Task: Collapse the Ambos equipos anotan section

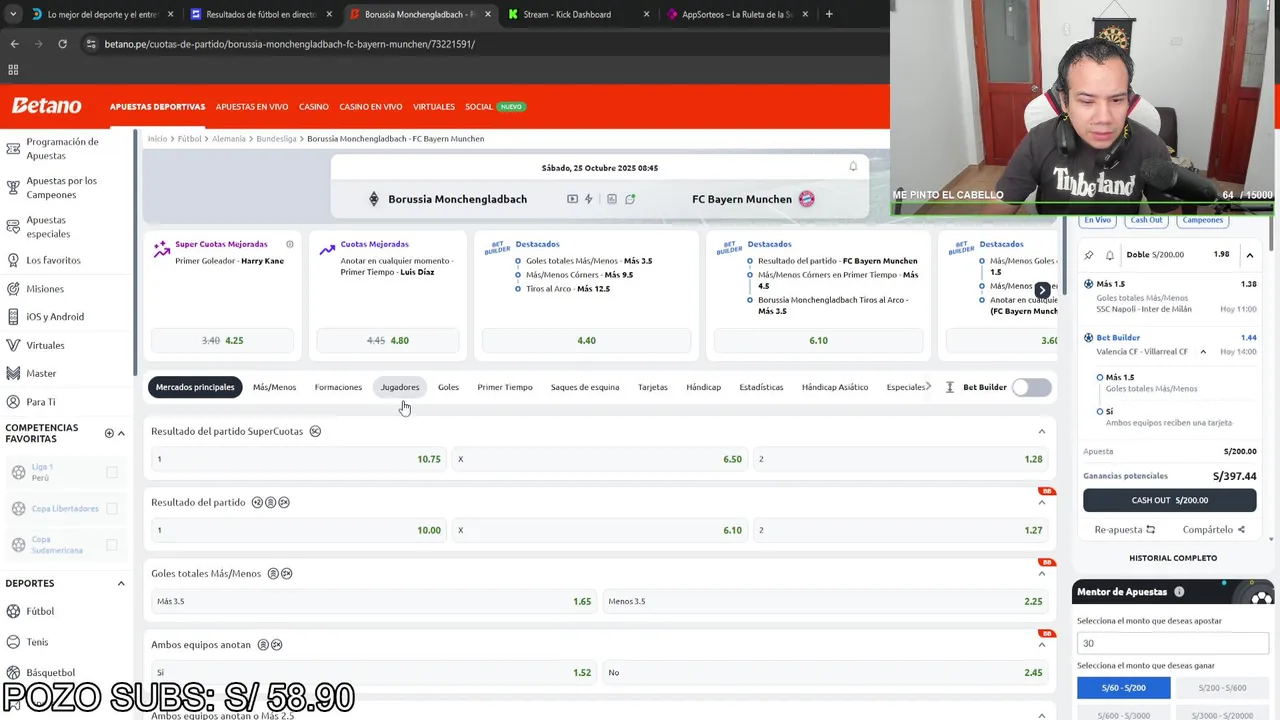Action: (1041, 644)
